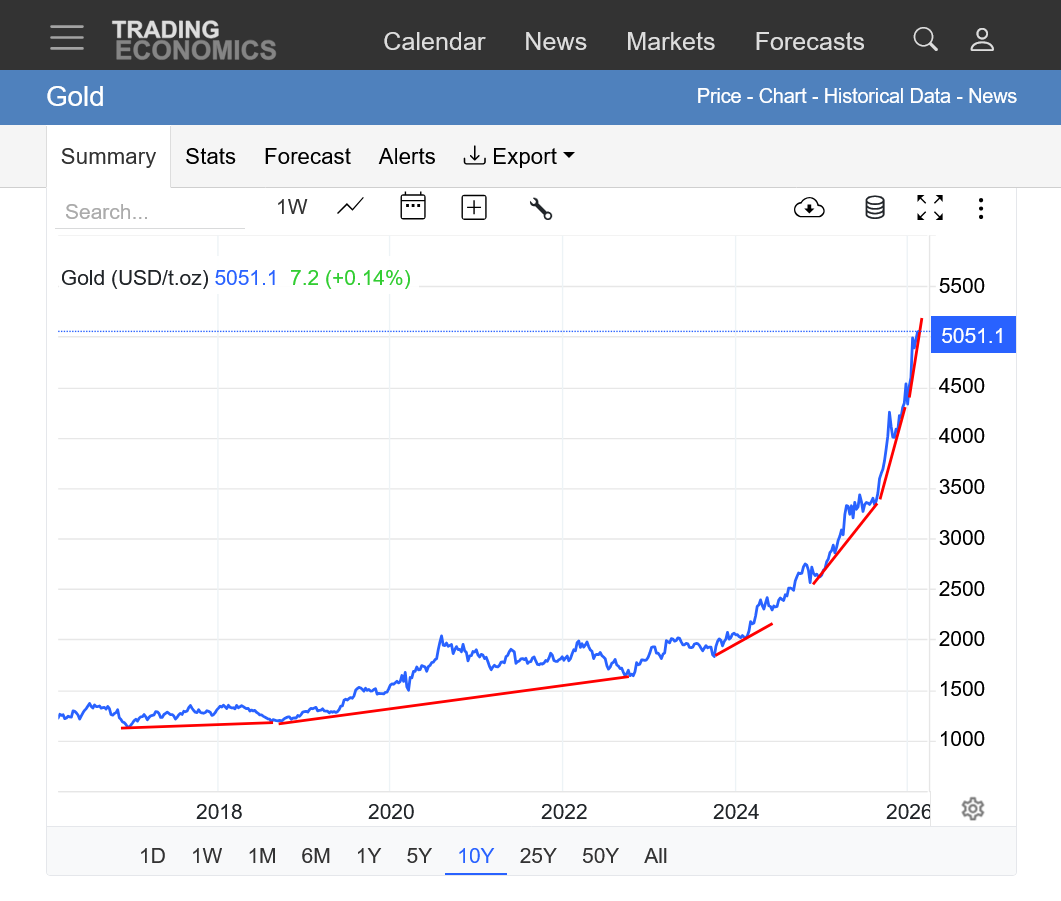Change chart type with line icon
The height and width of the screenshot is (901, 1061).
point(350,207)
